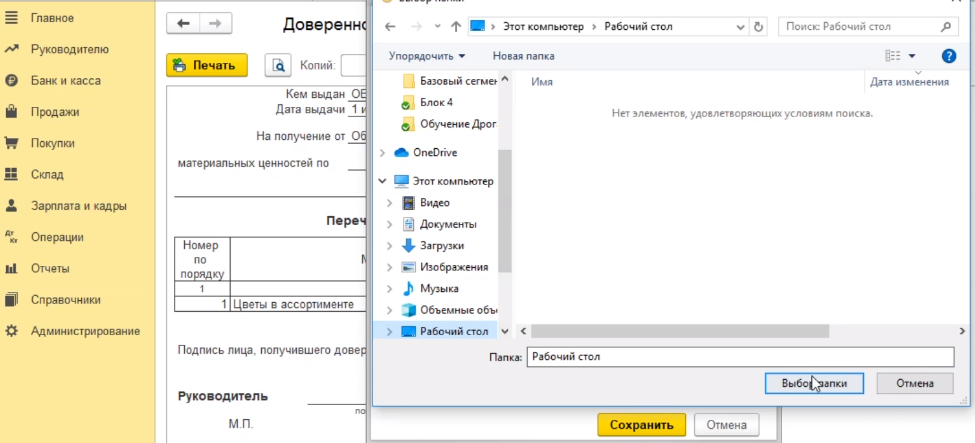Click the help question mark icon
This screenshot has width=975, height=443.
coord(949,56)
